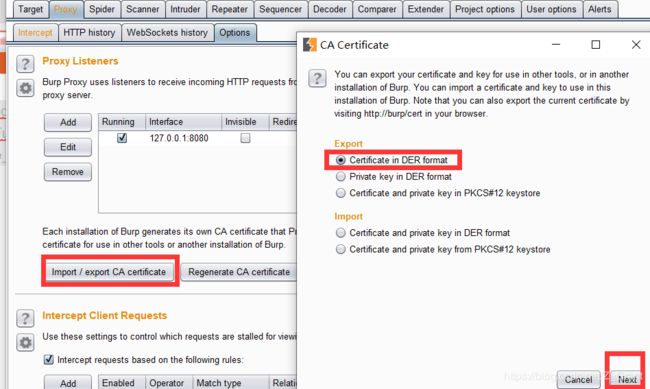This screenshot has width=650, height=389.
Task: Open the Project options tab
Action: [x=485, y=9]
